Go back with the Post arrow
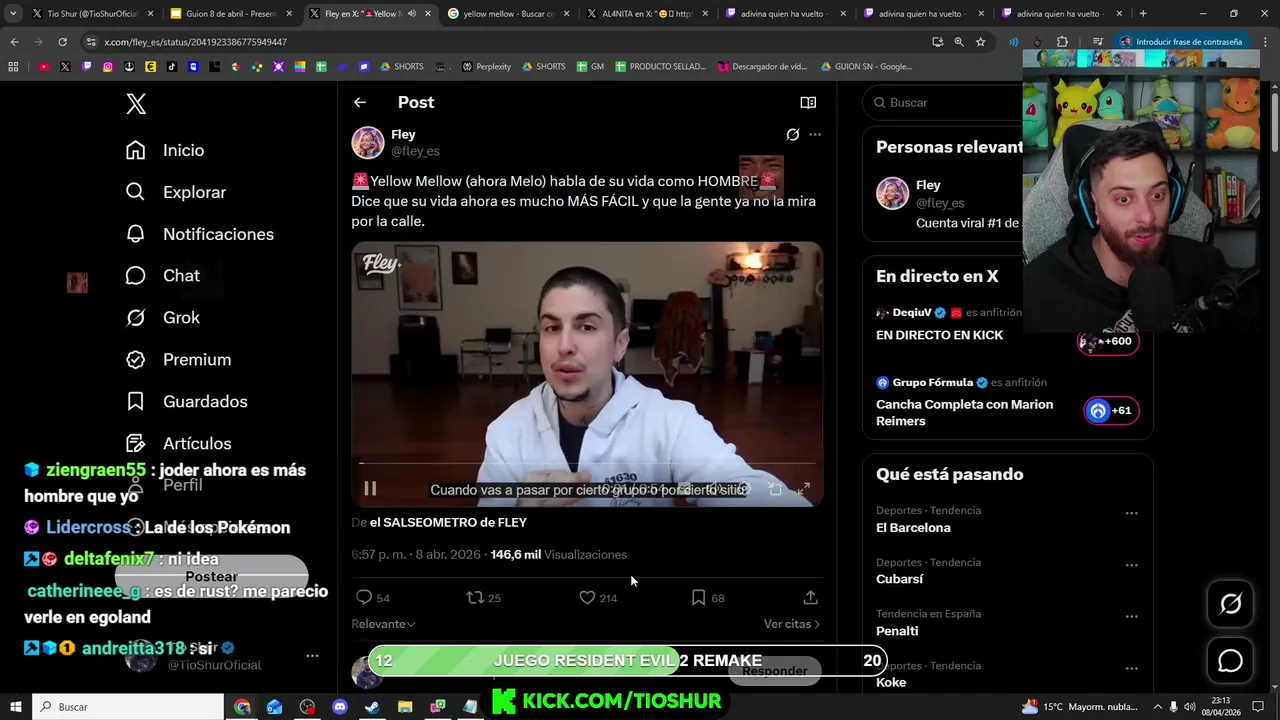The image size is (1280, 720). (x=360, y=102)
